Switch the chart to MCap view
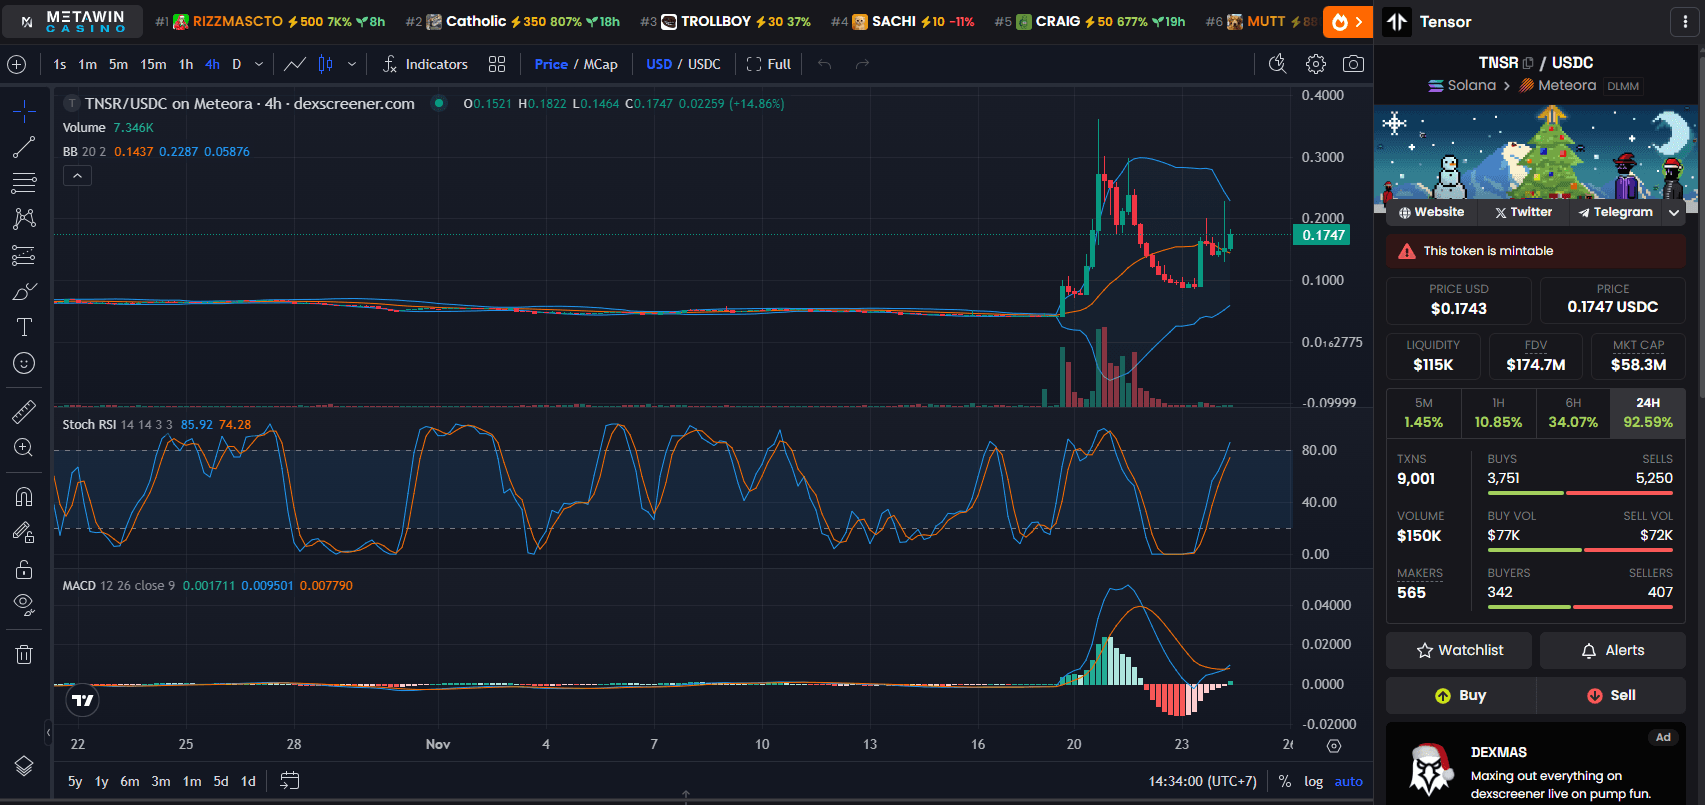 600,64
